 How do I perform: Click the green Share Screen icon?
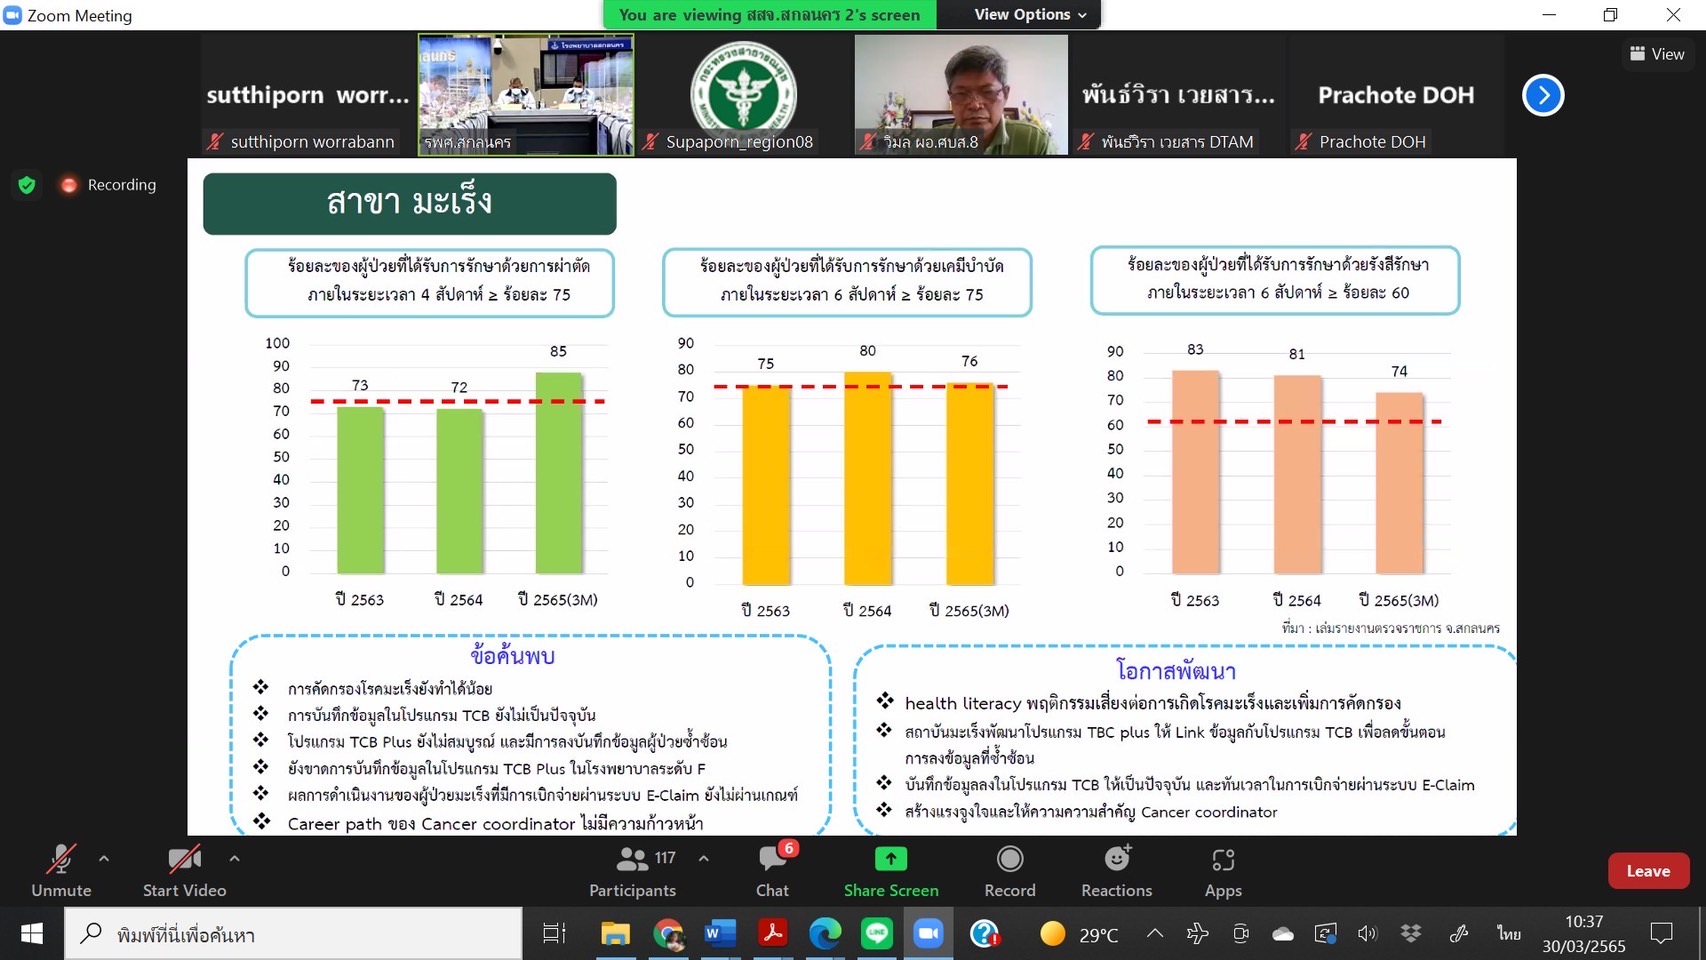(x=890, y=860)
